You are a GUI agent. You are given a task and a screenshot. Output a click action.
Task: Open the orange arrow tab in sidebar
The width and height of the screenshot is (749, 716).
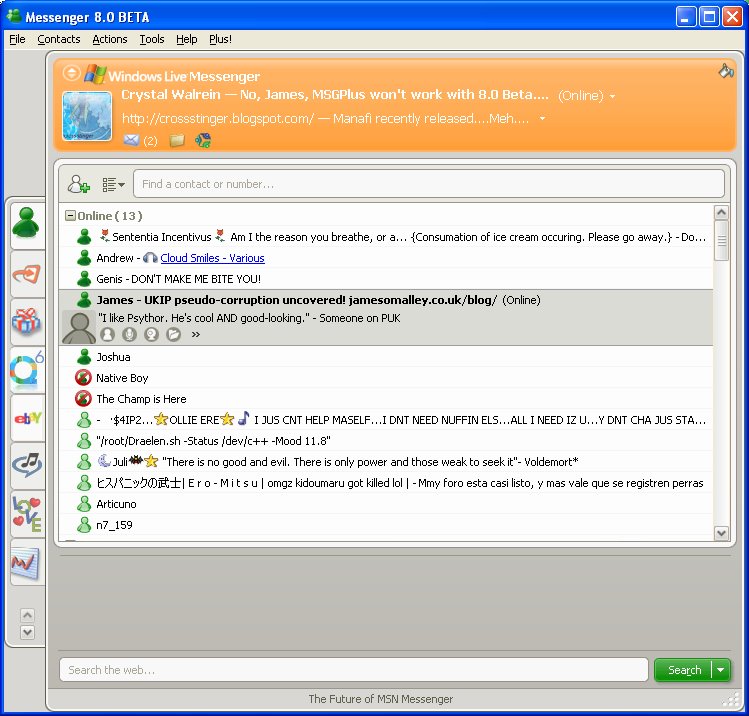[x=27, y=274]
